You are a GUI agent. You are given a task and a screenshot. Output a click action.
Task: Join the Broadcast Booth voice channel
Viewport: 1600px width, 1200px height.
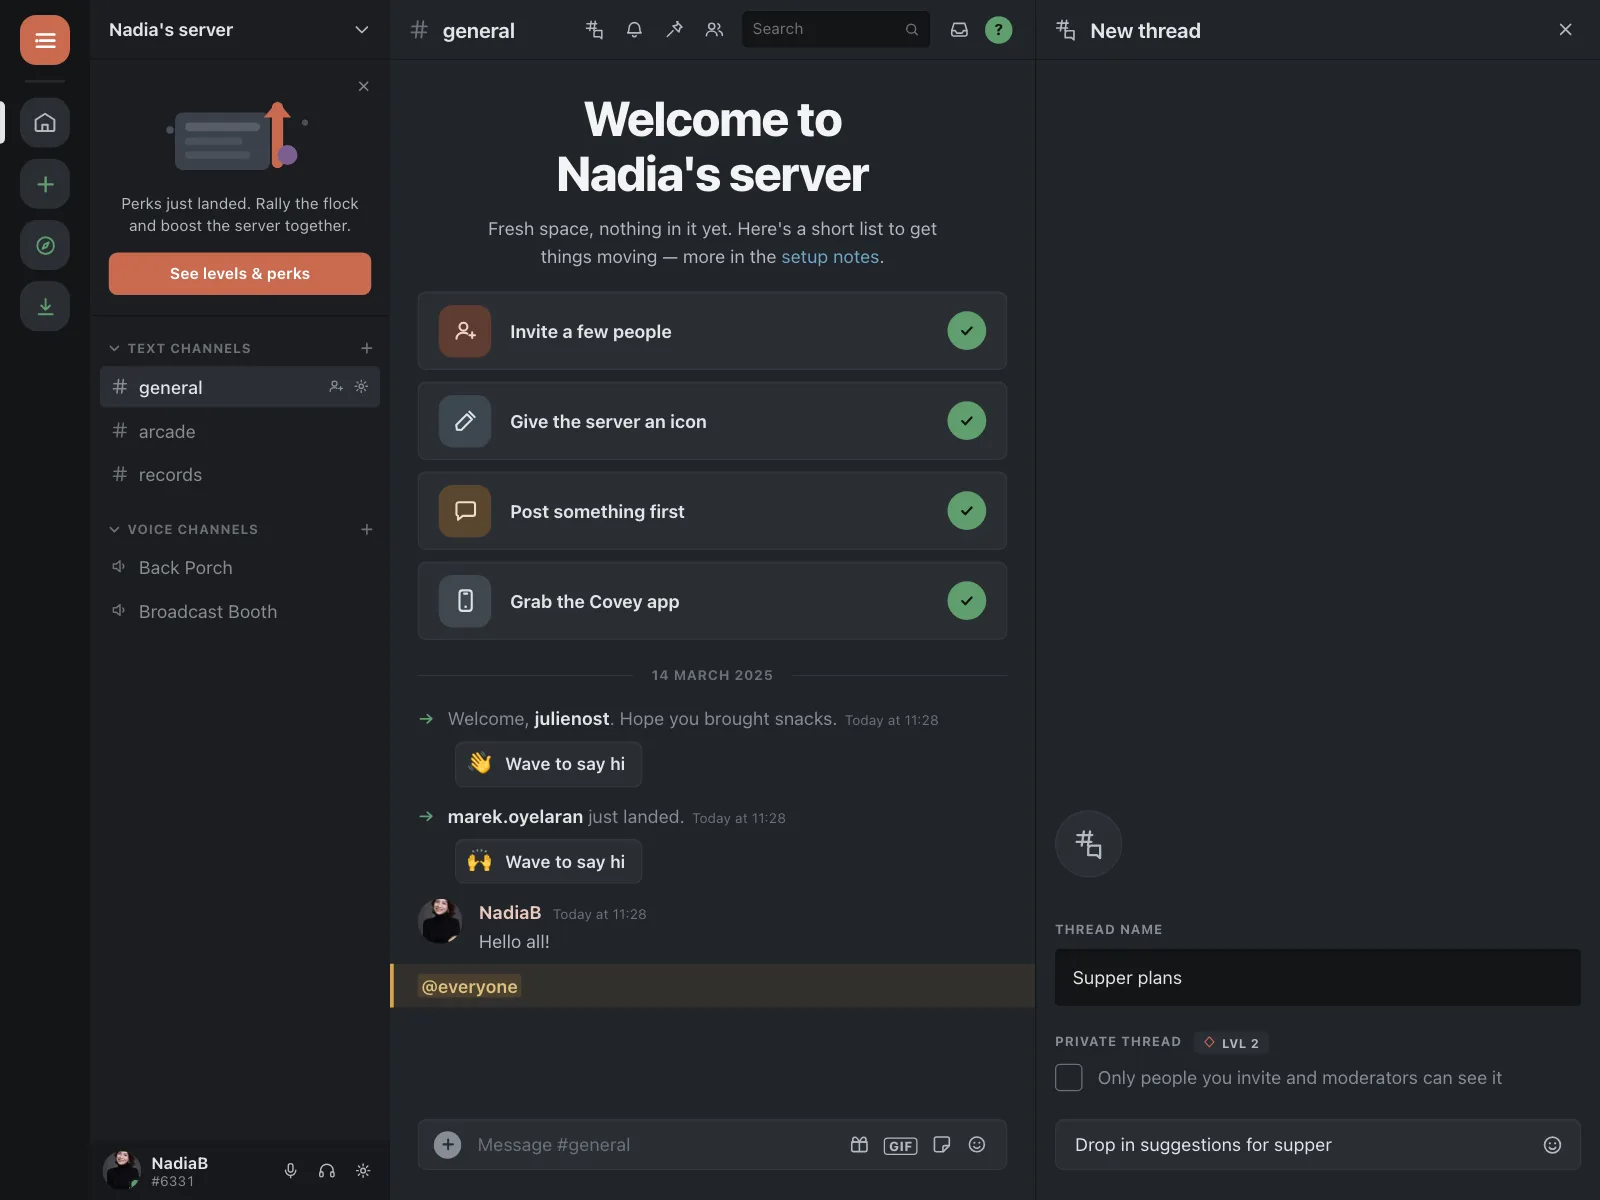(x=240, y=611)
